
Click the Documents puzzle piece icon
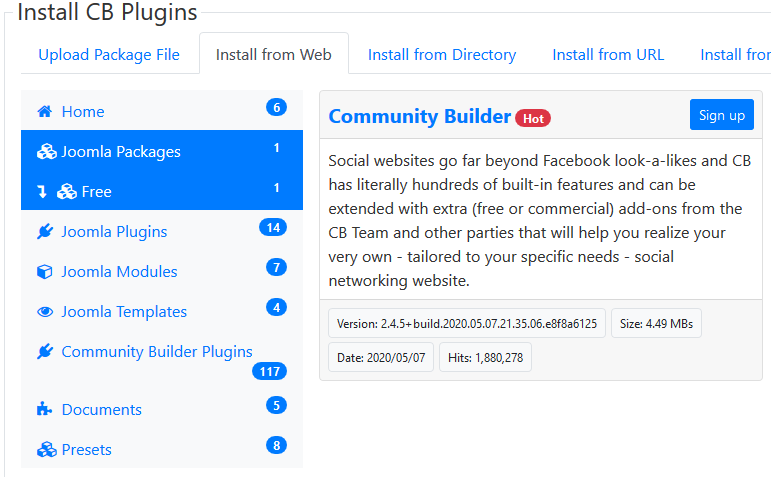click(44, 409)
